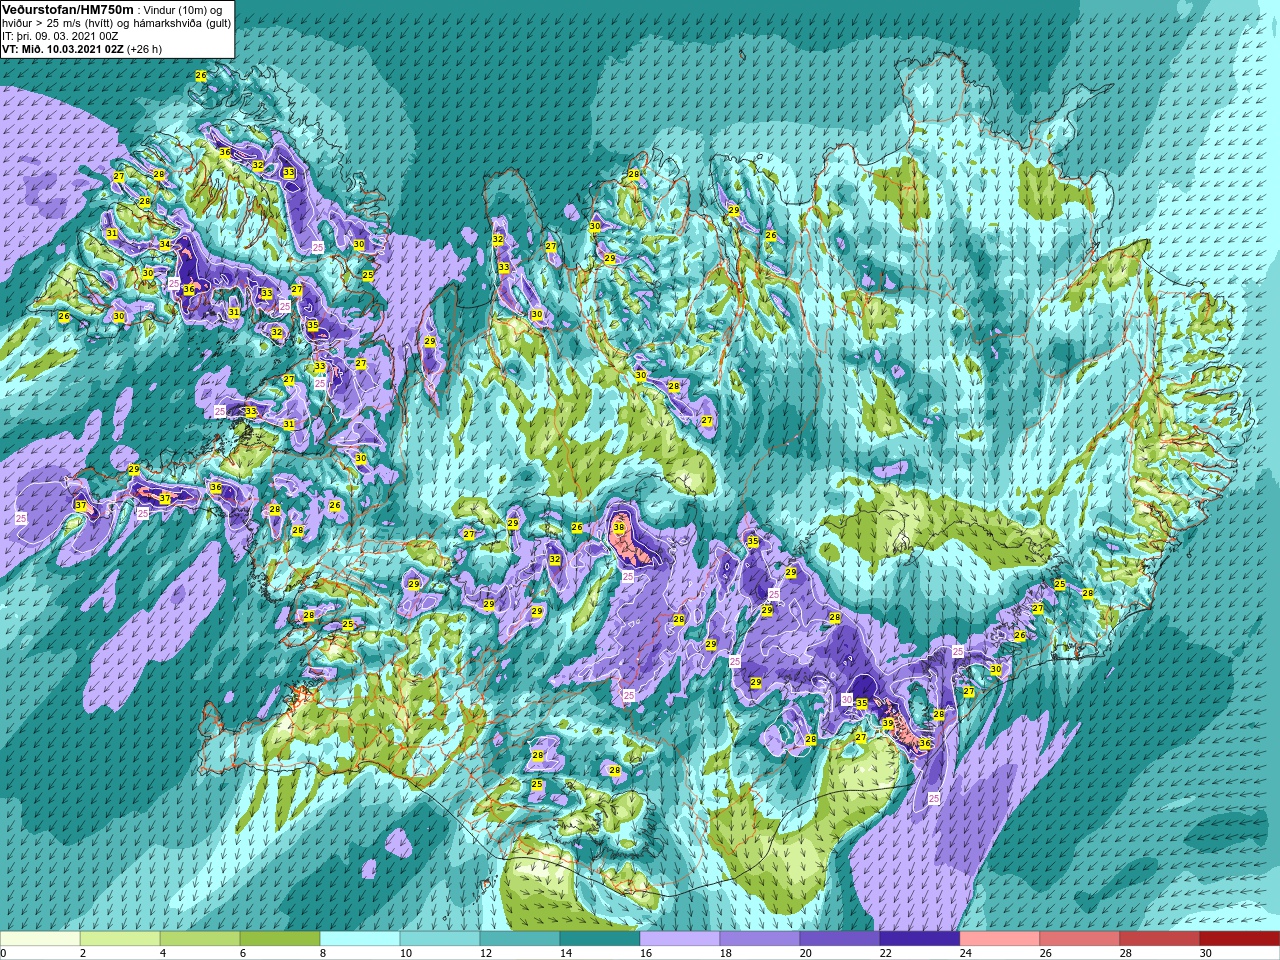The height and width of the screenshot is (960, 1280).
Task: Pick the 4–6 m/s green legend swatch
Action: pyautogui.click(x=200, y=939)
